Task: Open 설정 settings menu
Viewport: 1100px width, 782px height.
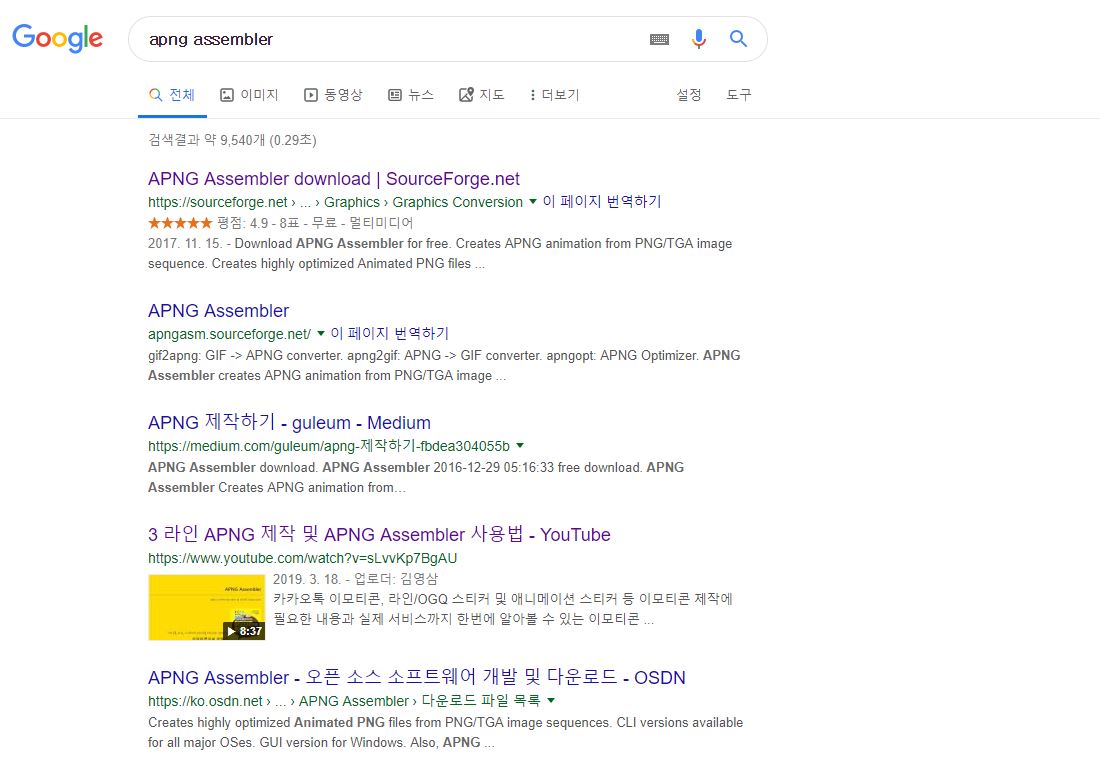Action: pyautogui.click(x=689, y=95)
